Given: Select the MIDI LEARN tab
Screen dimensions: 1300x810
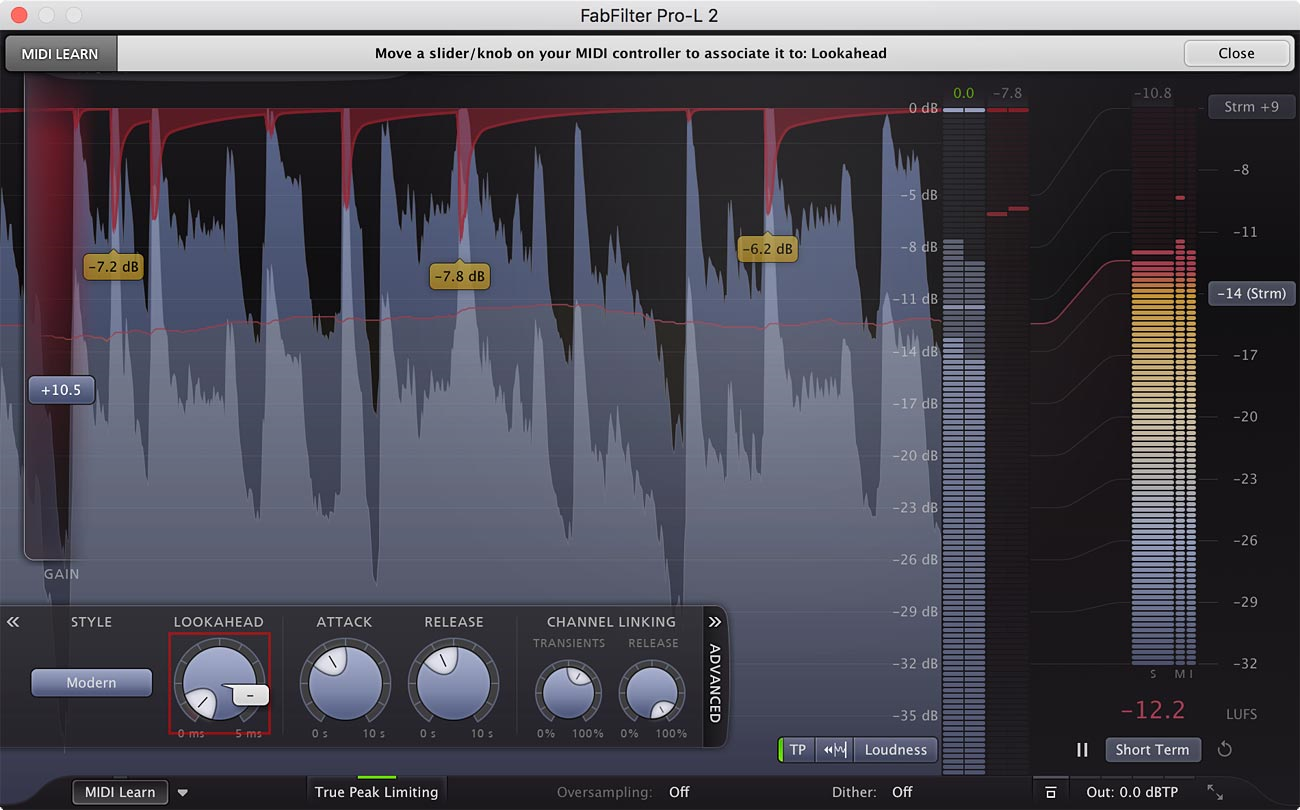Looking at the screenshot, I should coord(60,53).
